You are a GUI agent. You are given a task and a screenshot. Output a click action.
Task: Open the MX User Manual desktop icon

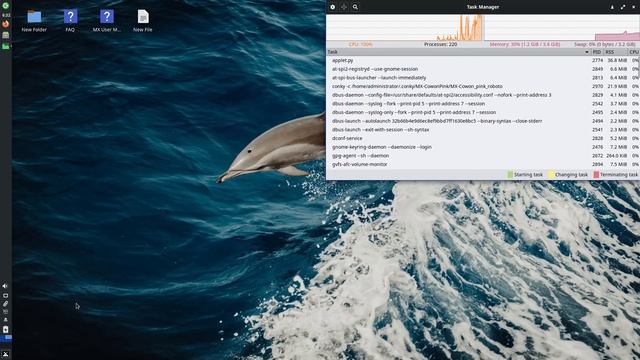pyautogui.click(x=107, y=21)
